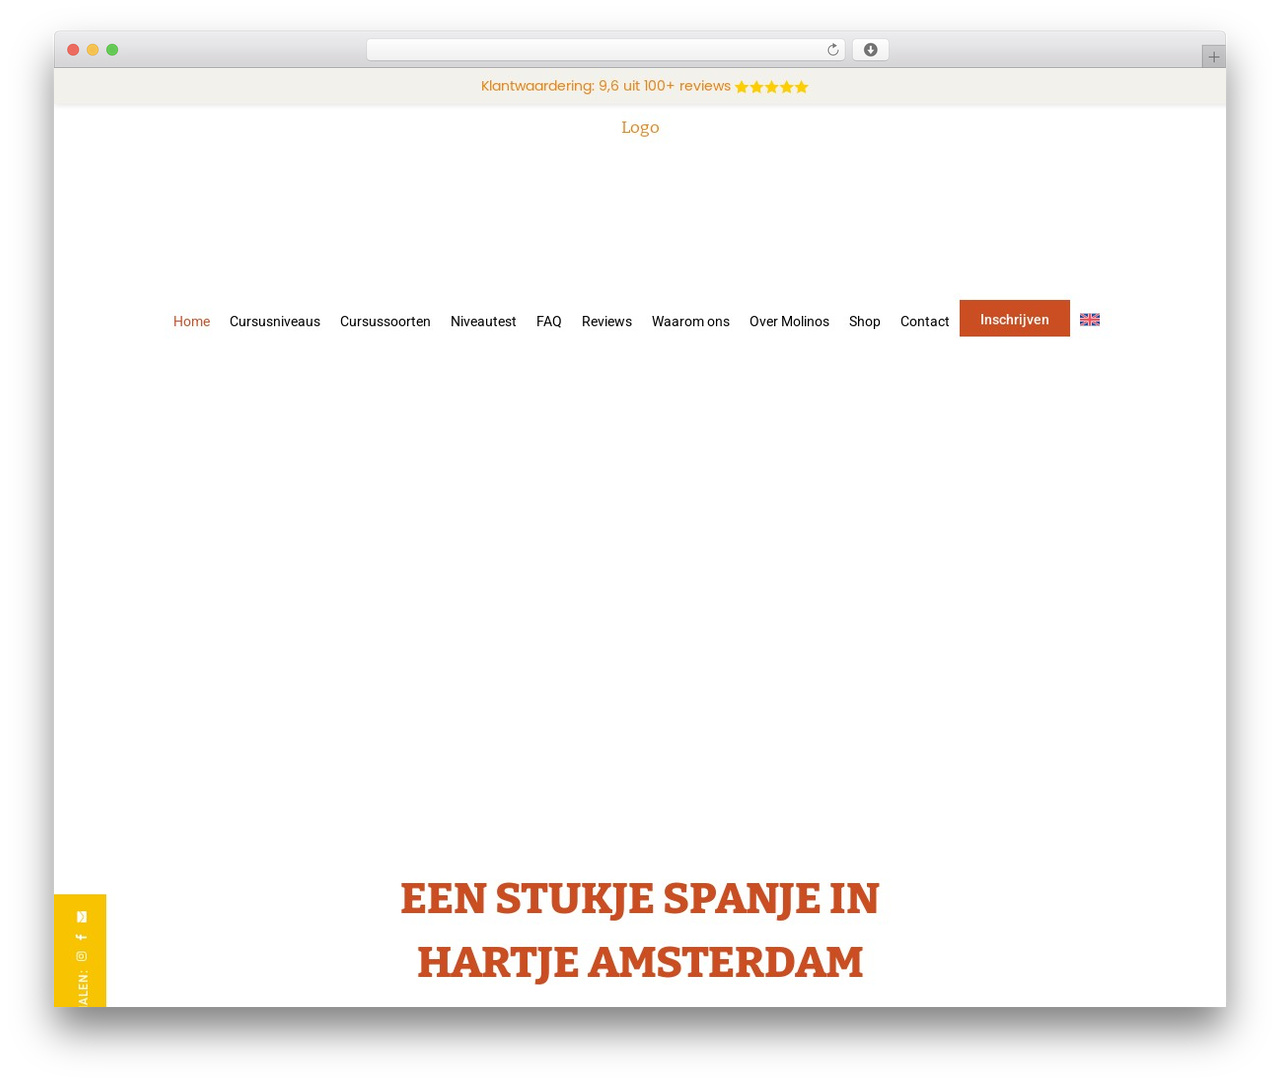Visit the Shop menu link
This screenshot has width=1280, height=1084.
click(x=865, y=321)
